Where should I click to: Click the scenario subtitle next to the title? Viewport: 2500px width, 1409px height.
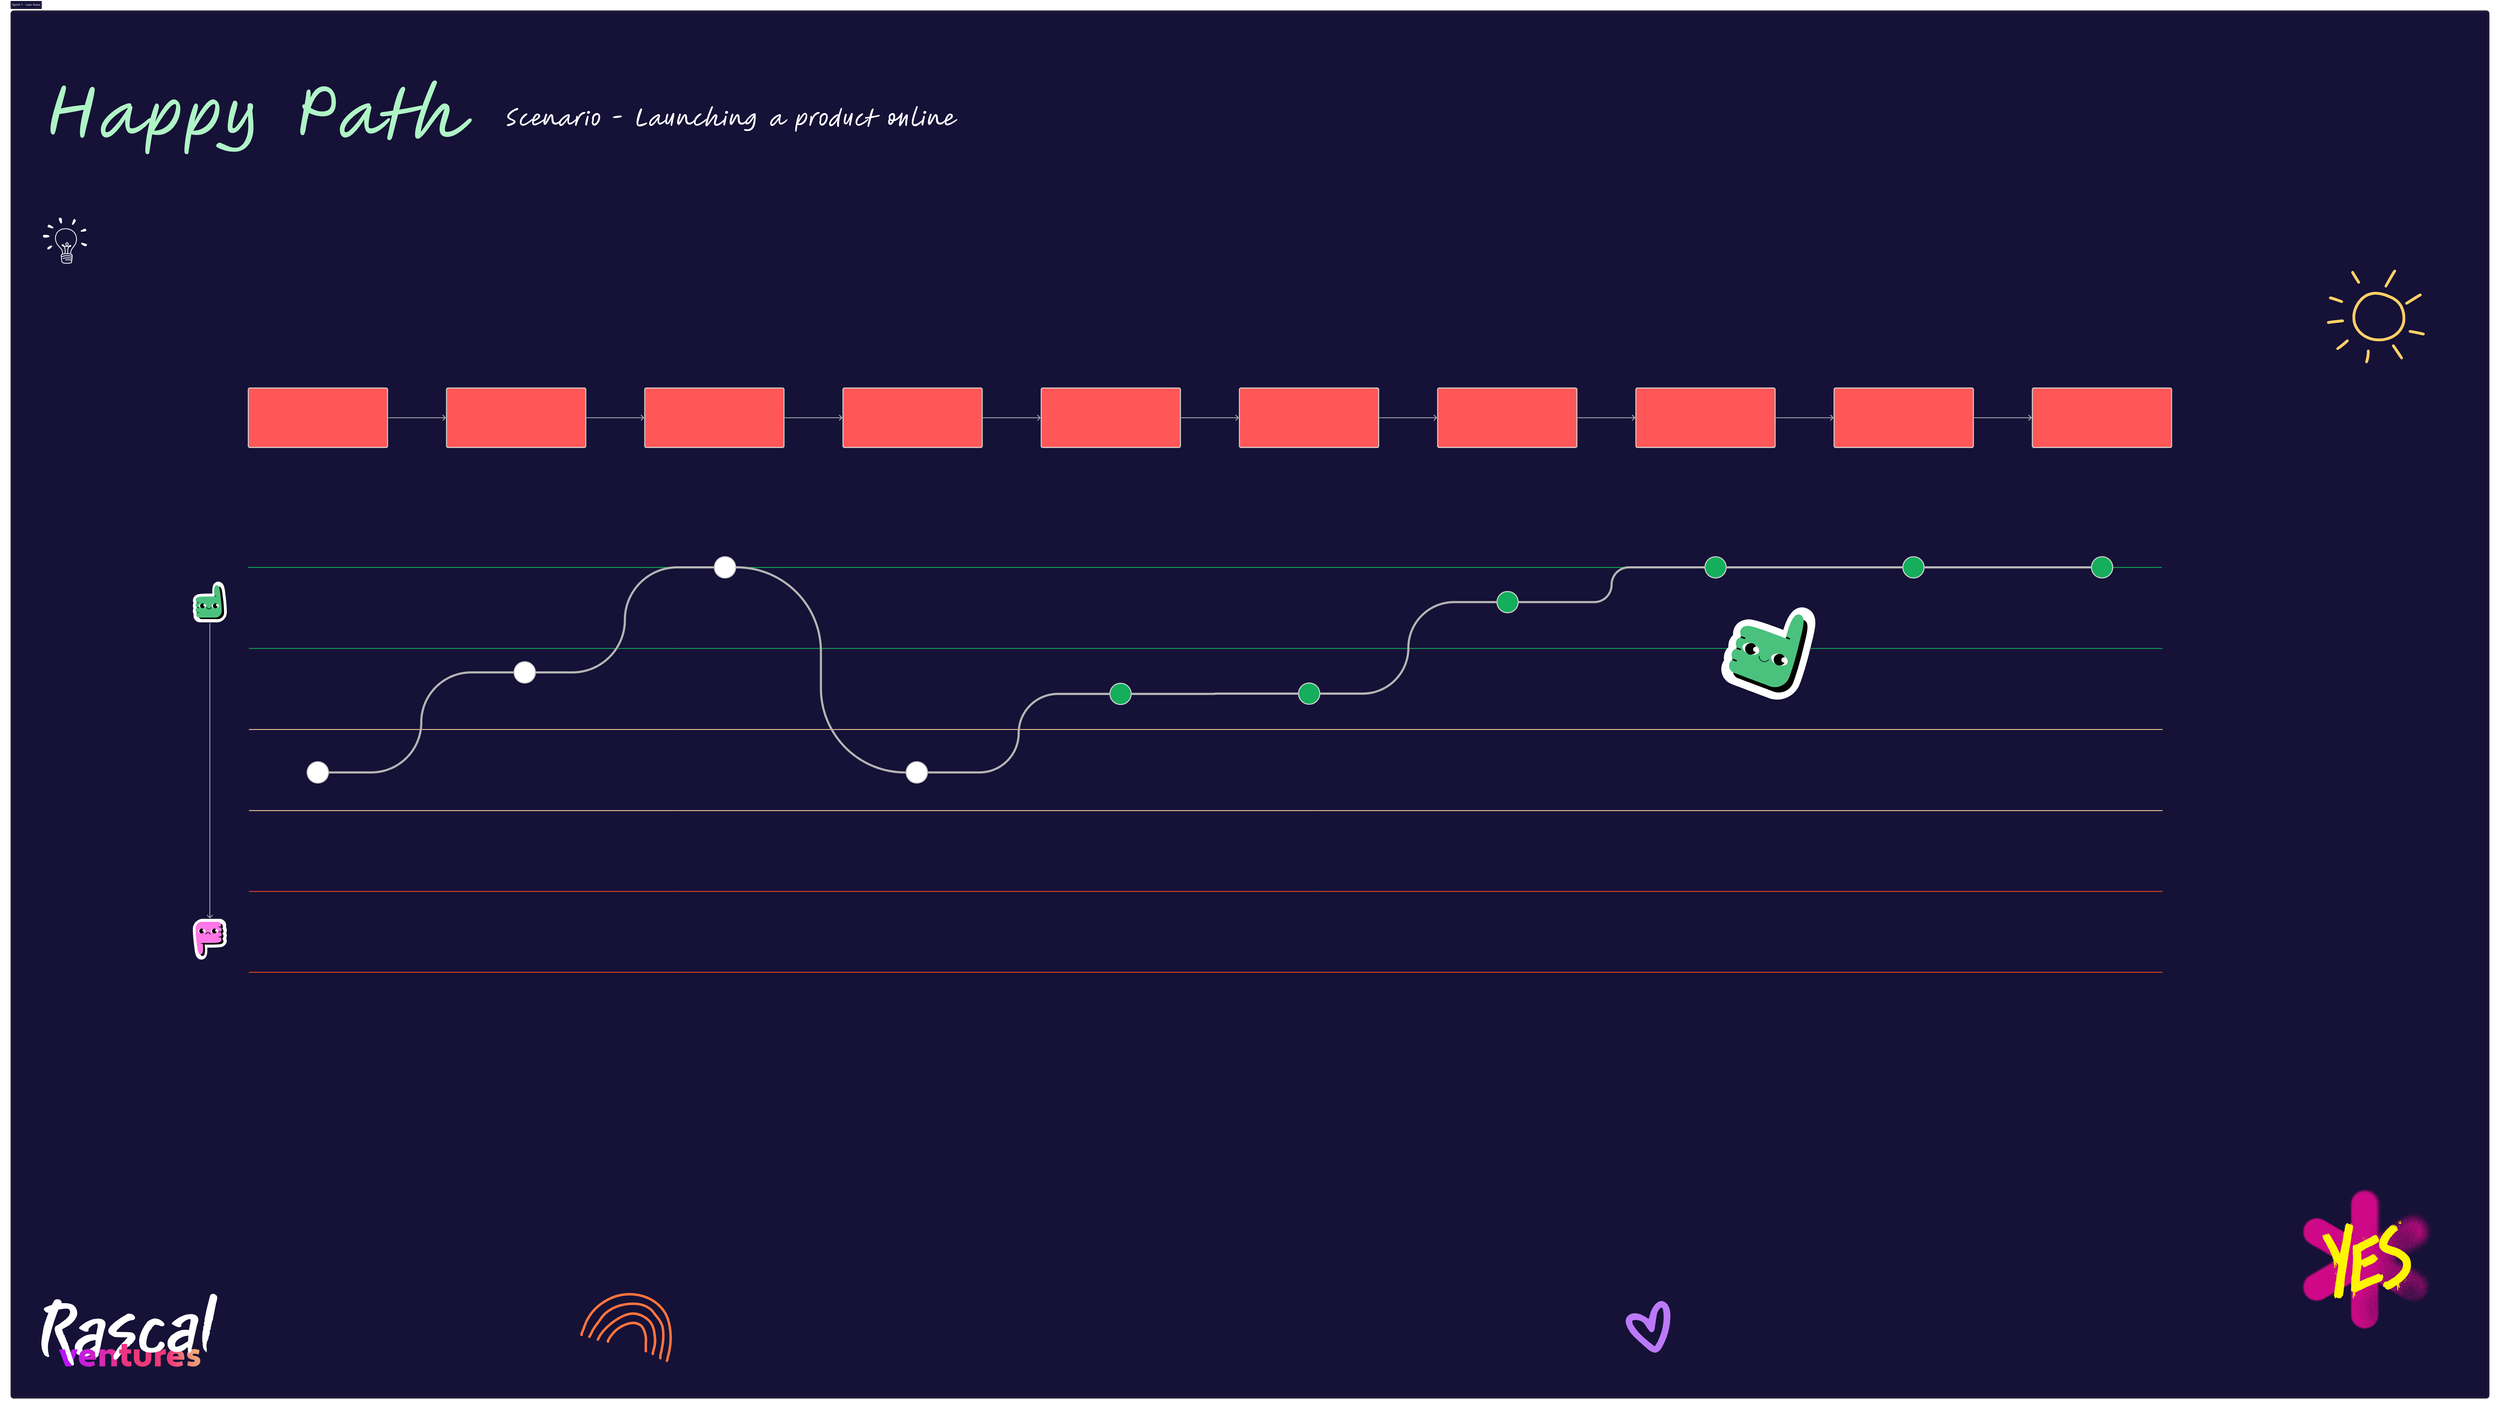coord(730,117)
